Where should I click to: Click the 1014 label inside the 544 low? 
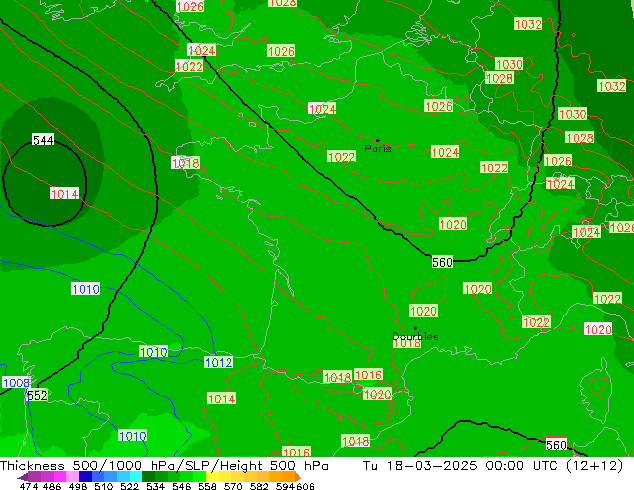point(64,194)
